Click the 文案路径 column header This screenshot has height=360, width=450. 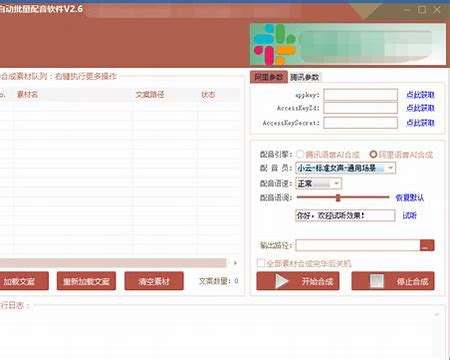150,95
